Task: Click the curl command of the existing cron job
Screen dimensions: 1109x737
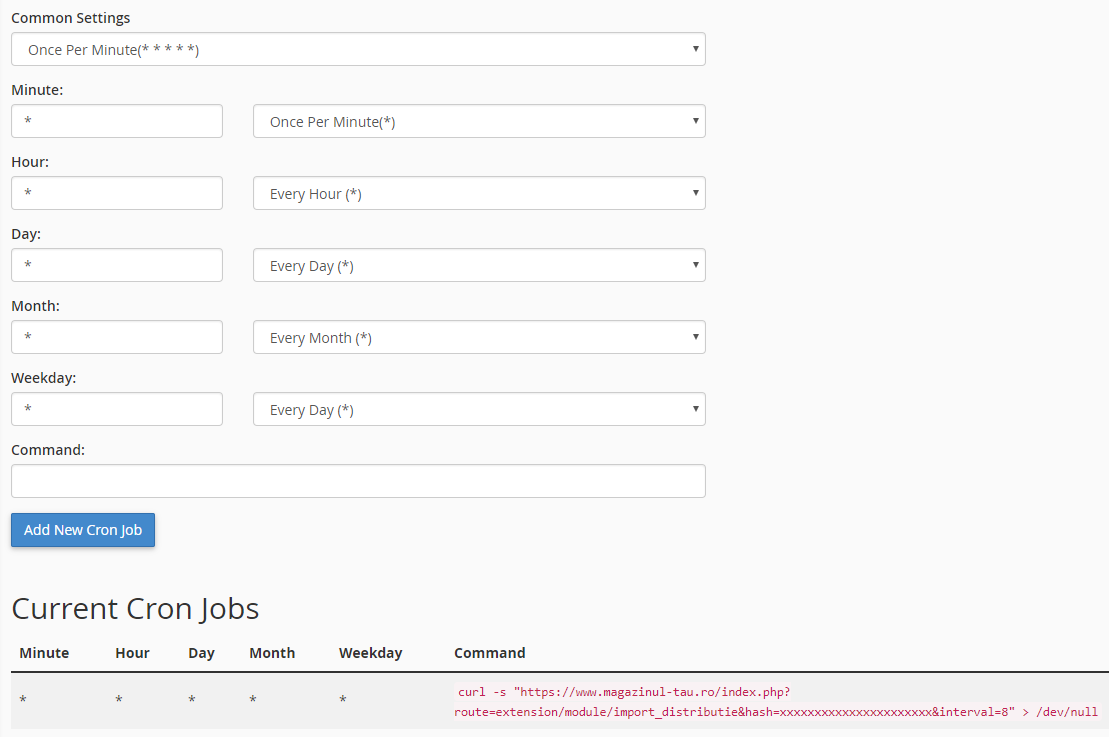Action: [x=775, y=702]
